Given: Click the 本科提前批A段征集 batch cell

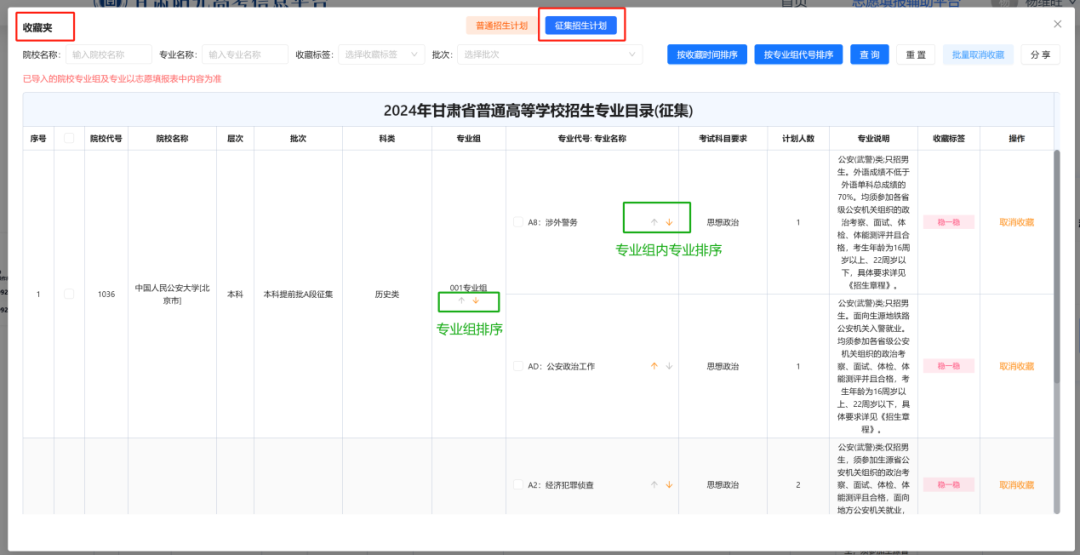Looking at the screenshot, I should point(298,294).
